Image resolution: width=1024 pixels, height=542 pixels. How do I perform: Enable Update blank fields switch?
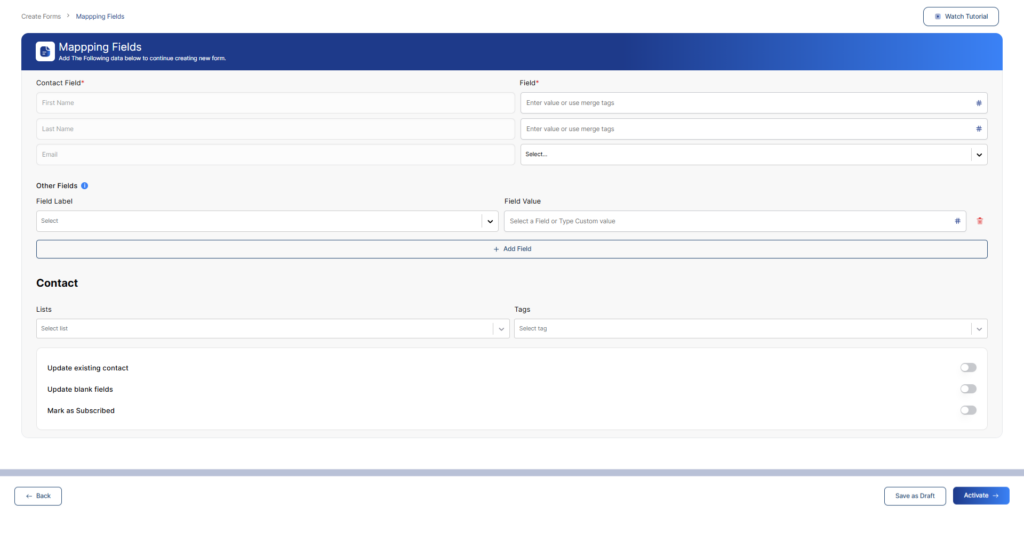coord(967,389)
